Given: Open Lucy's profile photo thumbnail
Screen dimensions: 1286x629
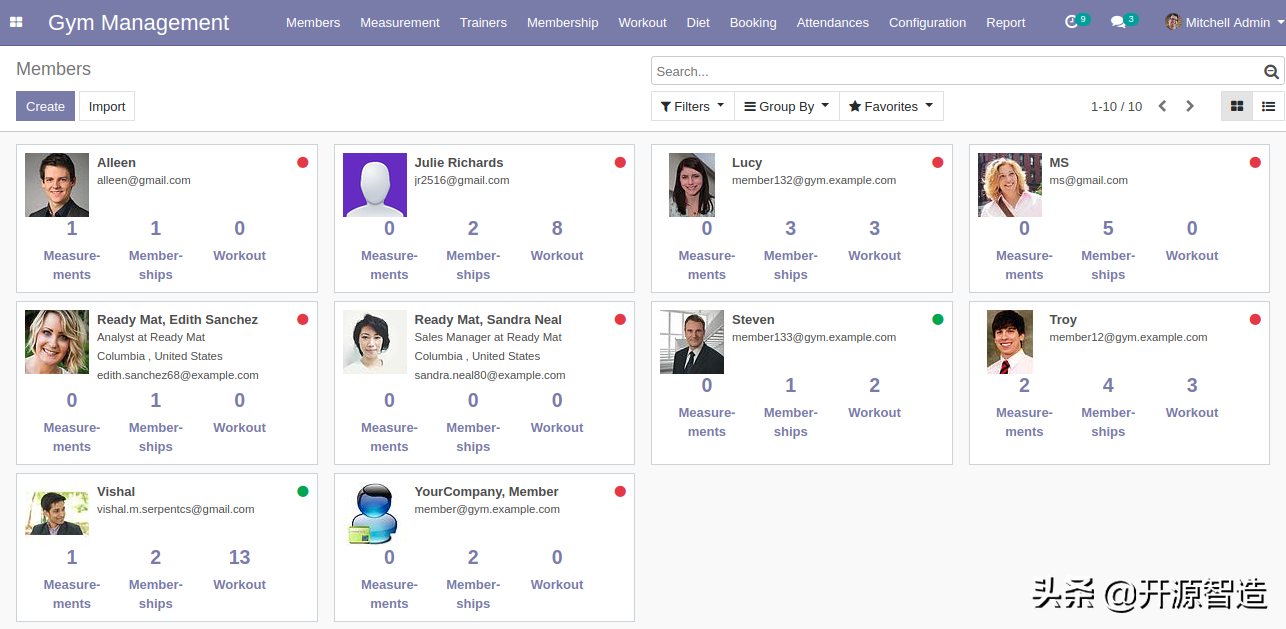Looking at the screenshot, I should tap(692, 185).
